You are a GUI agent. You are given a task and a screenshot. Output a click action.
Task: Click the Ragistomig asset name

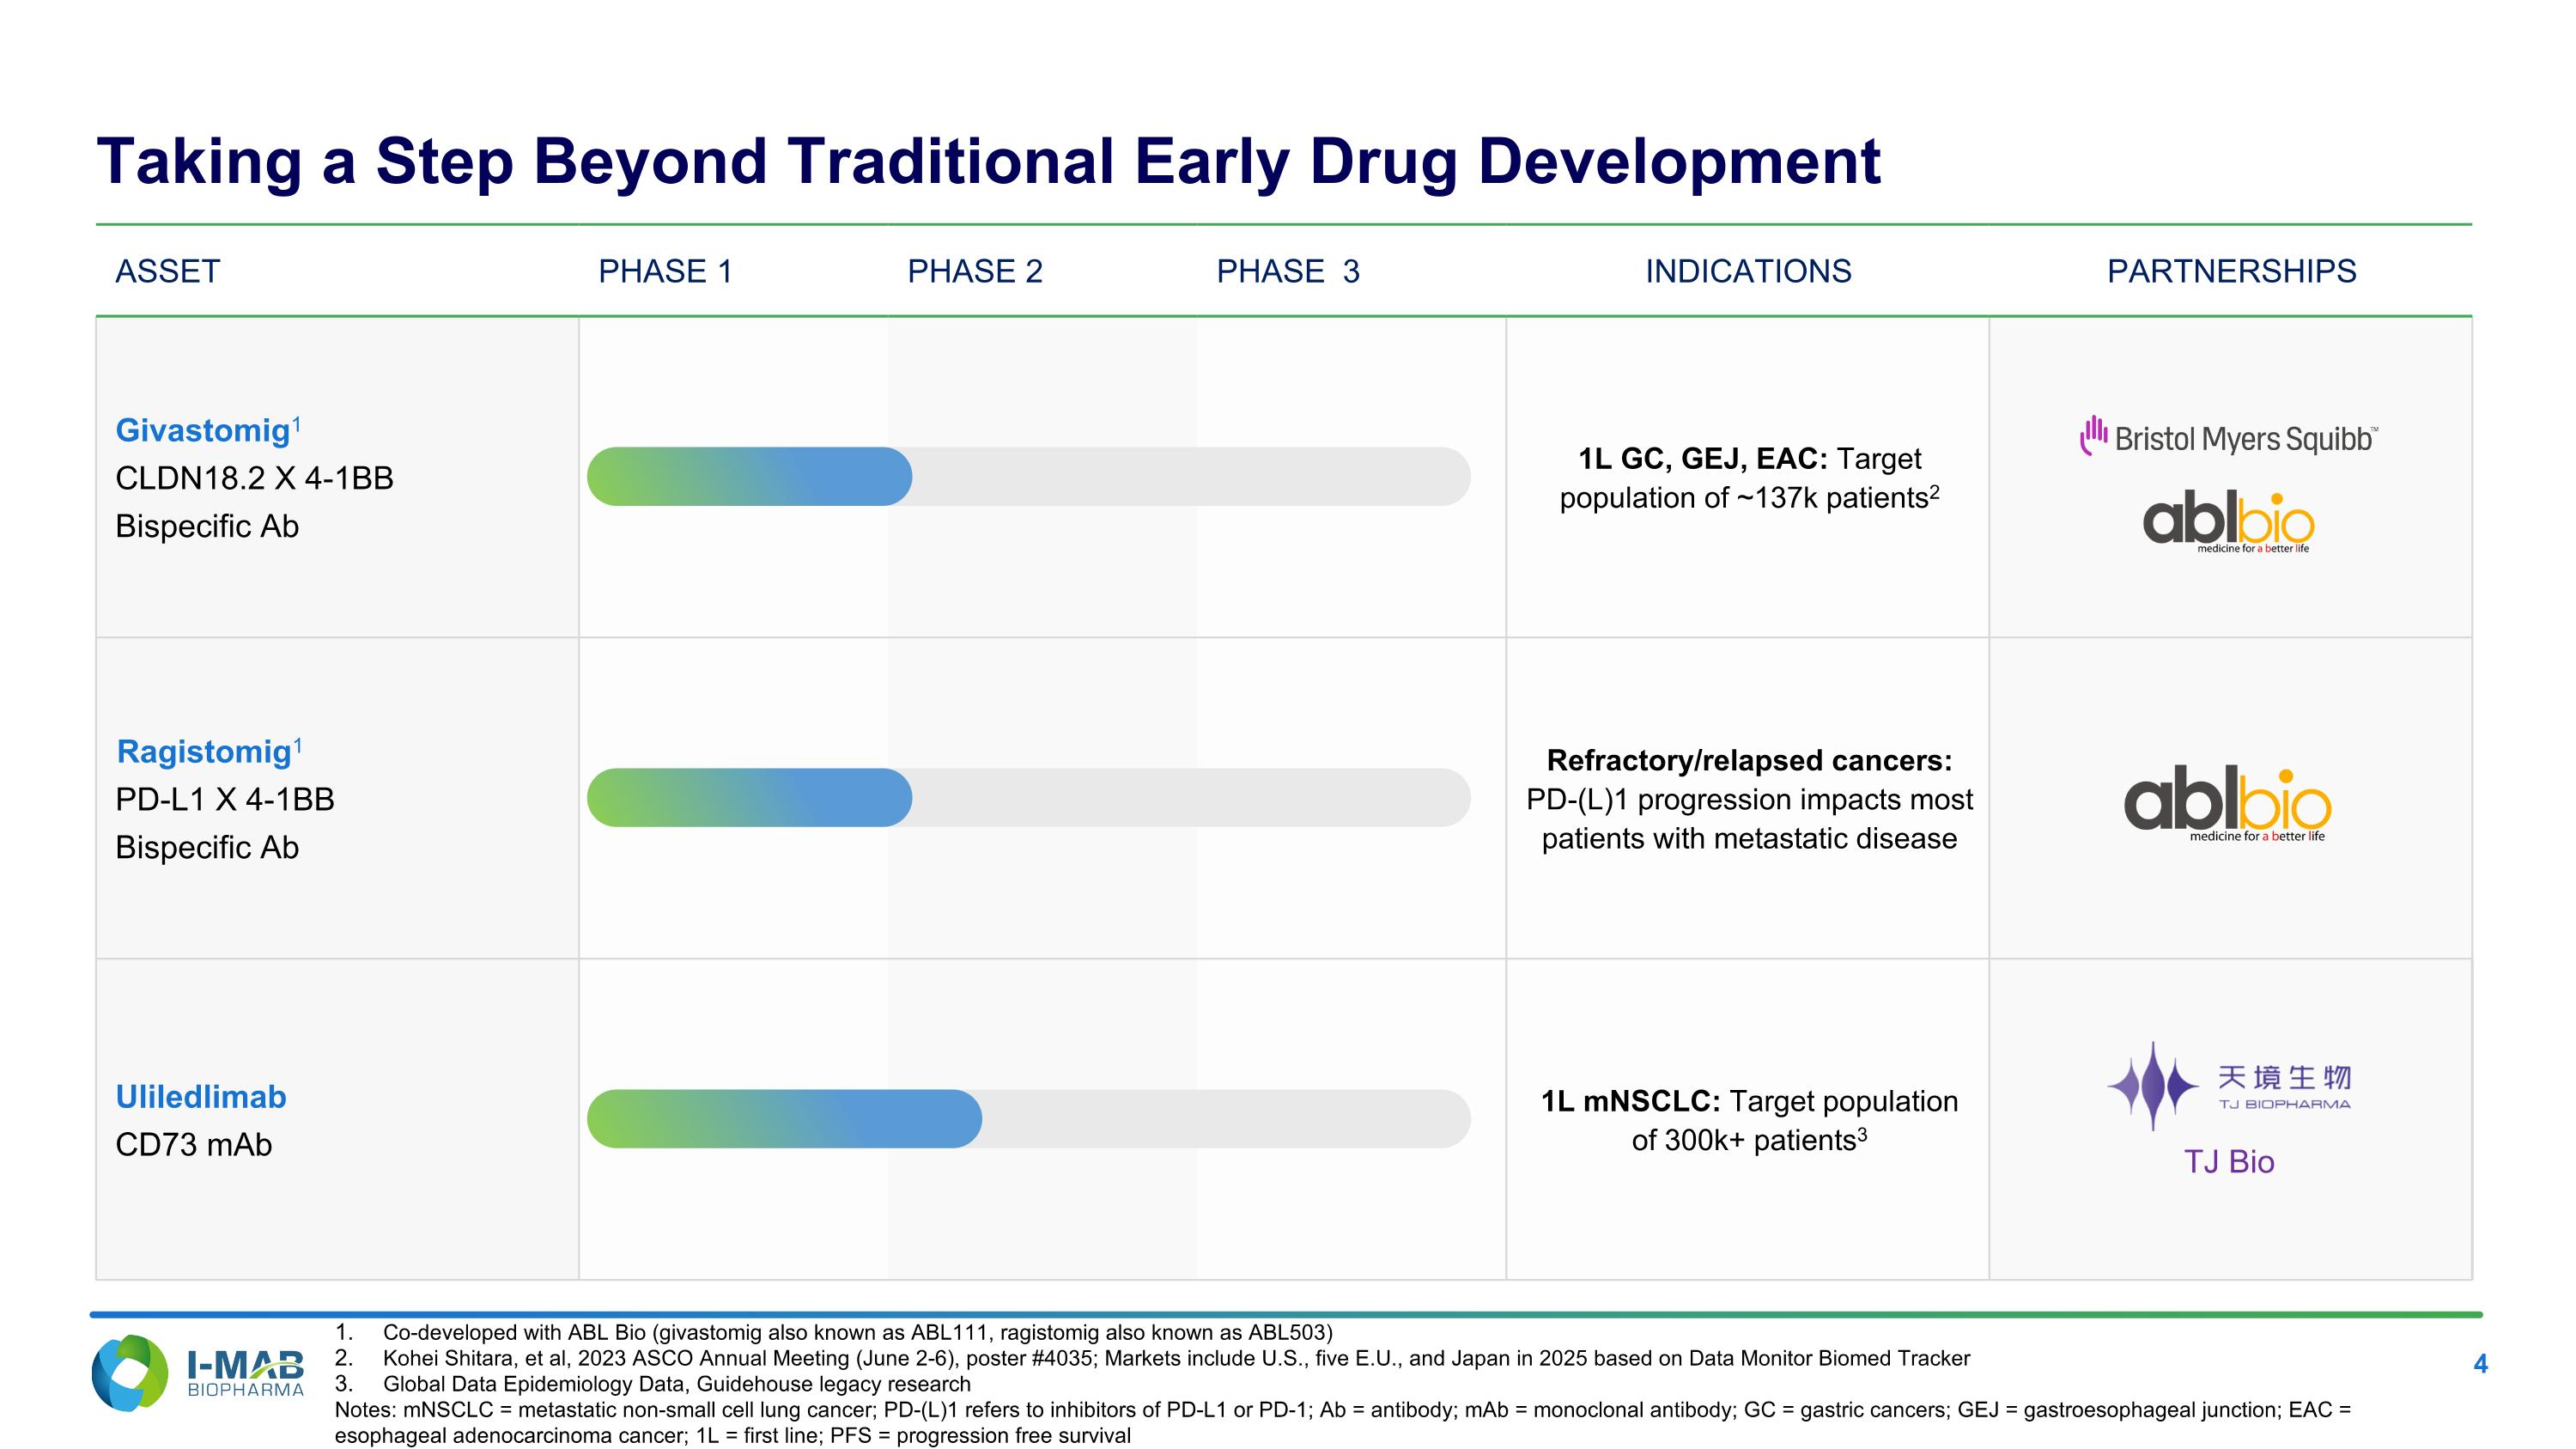tap(204, 751)
